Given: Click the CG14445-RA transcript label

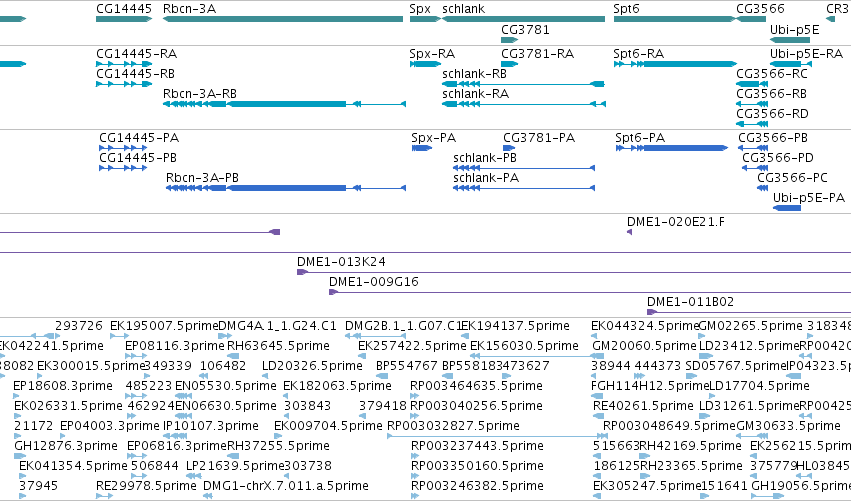Looking at the screenshot, I should pyautogui.click(x=136, y=54).
